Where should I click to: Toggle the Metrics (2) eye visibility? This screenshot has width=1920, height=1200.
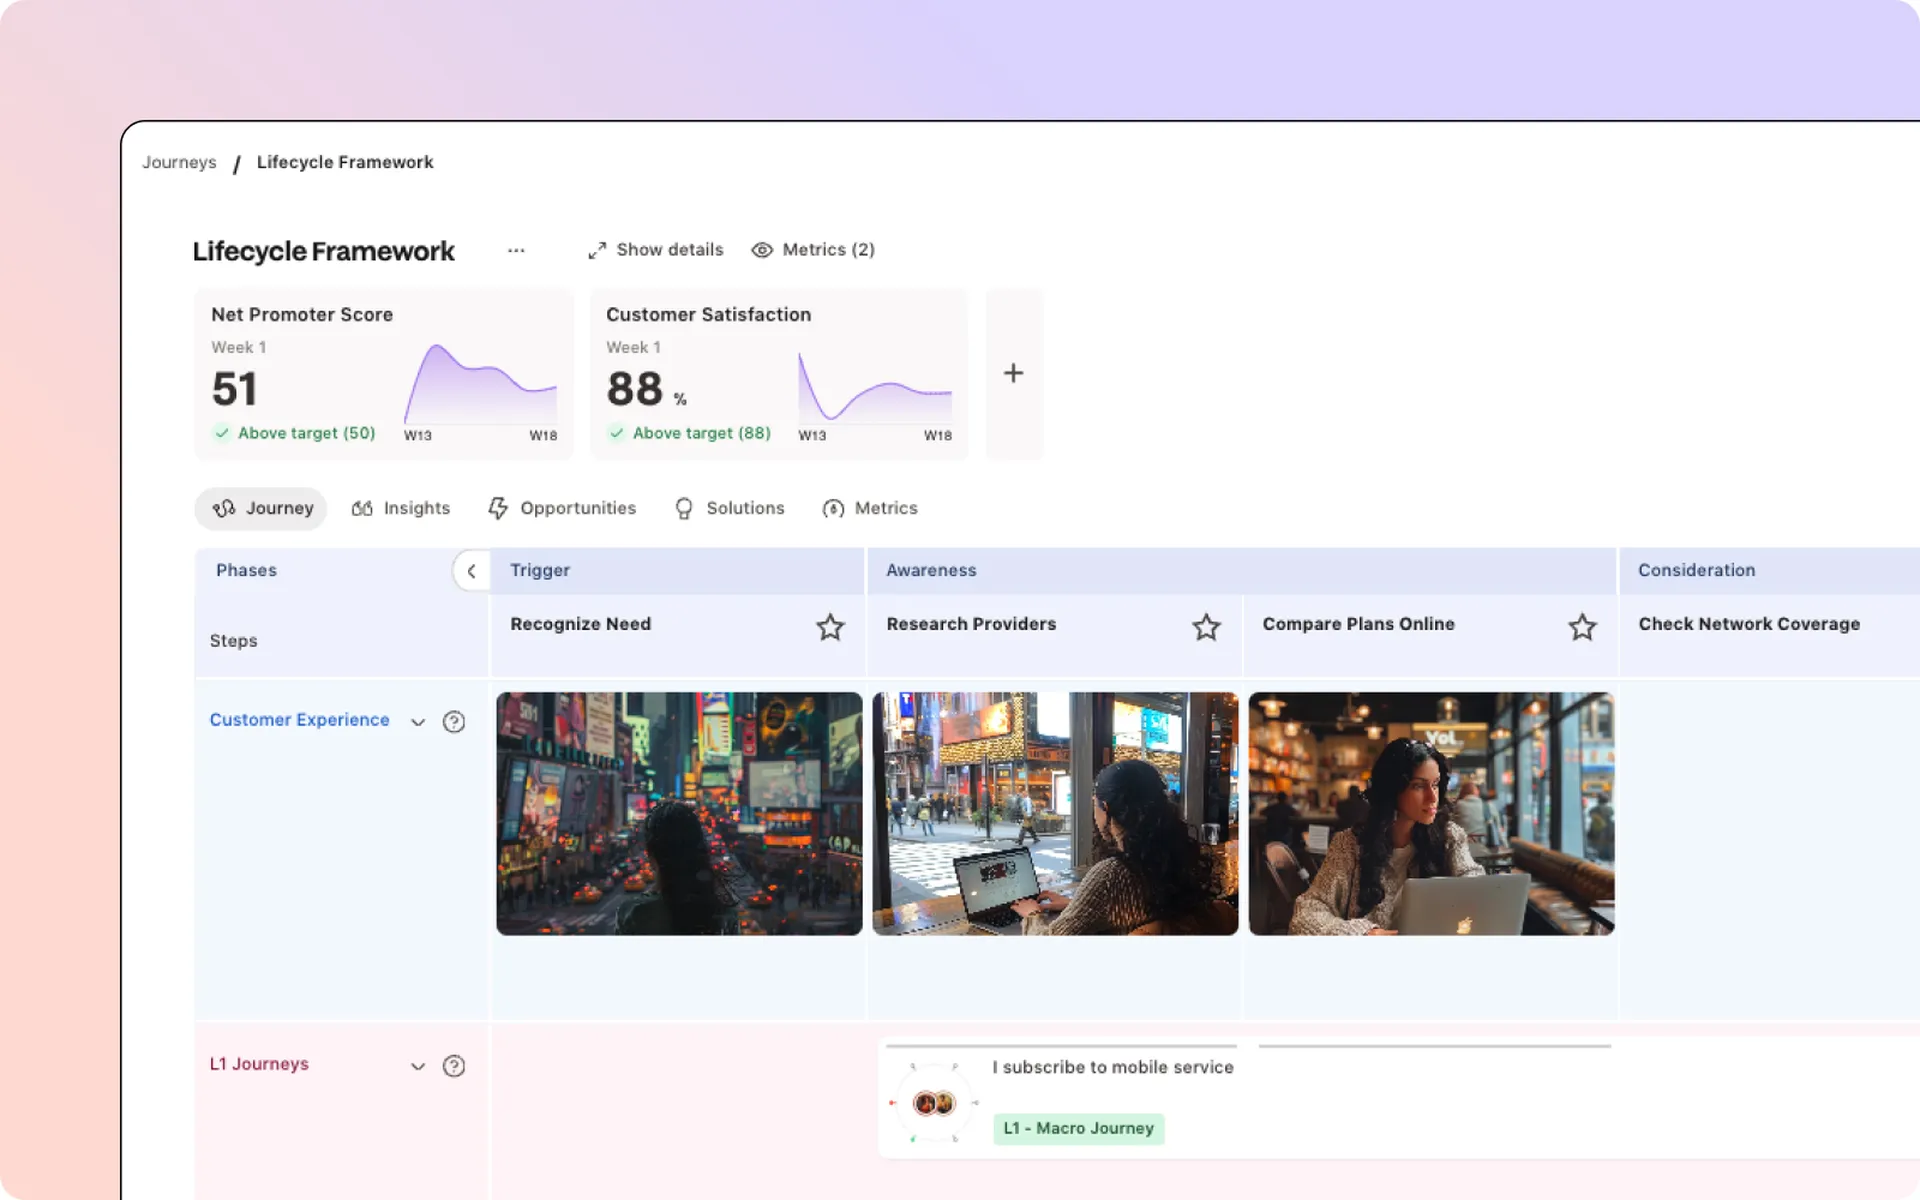click(762, 250)
